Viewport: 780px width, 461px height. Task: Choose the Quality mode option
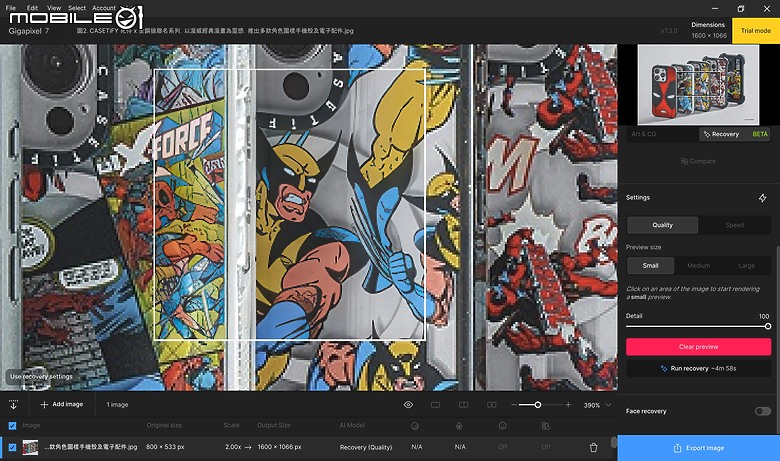pos(662,225)
